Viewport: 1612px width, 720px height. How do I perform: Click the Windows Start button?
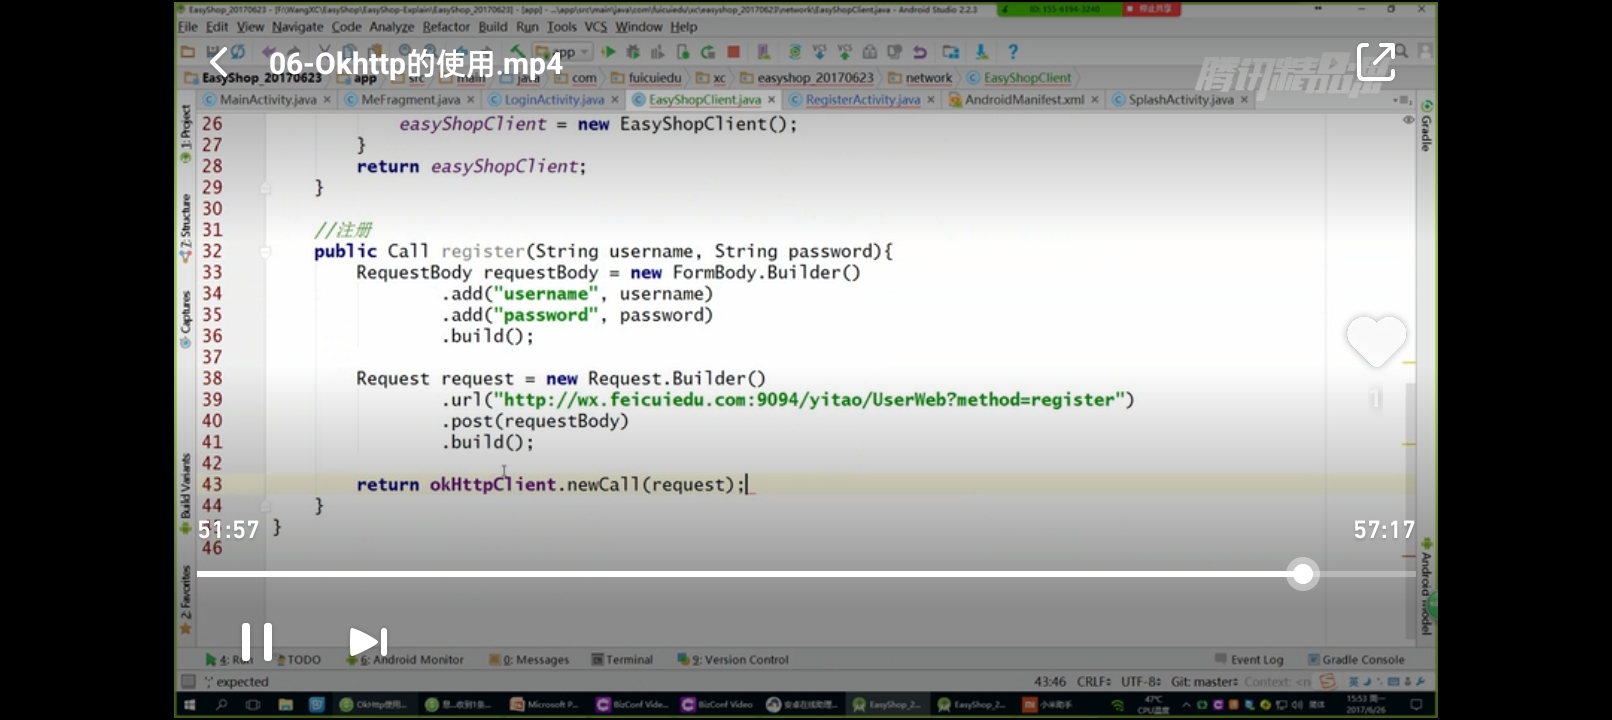pos(189,705)
